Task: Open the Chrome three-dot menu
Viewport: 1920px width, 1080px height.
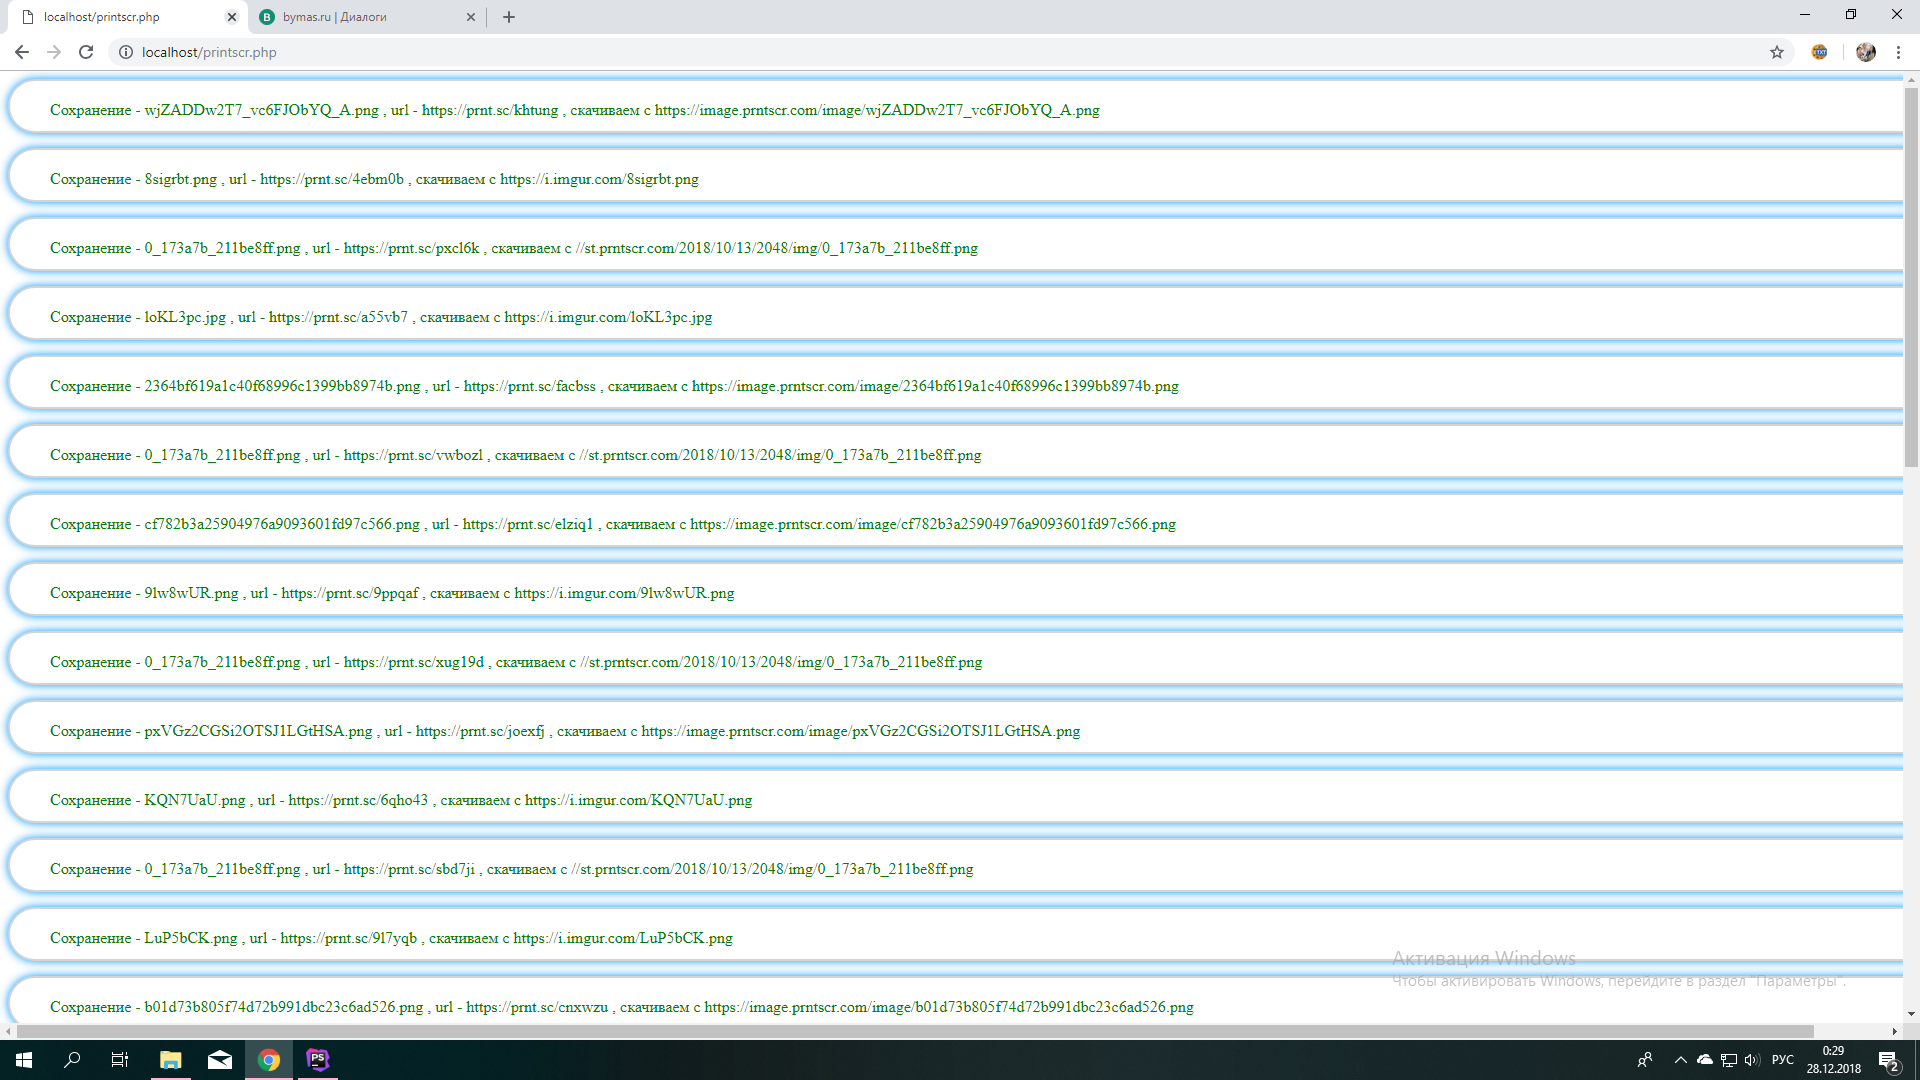Action: point(1898,52)
